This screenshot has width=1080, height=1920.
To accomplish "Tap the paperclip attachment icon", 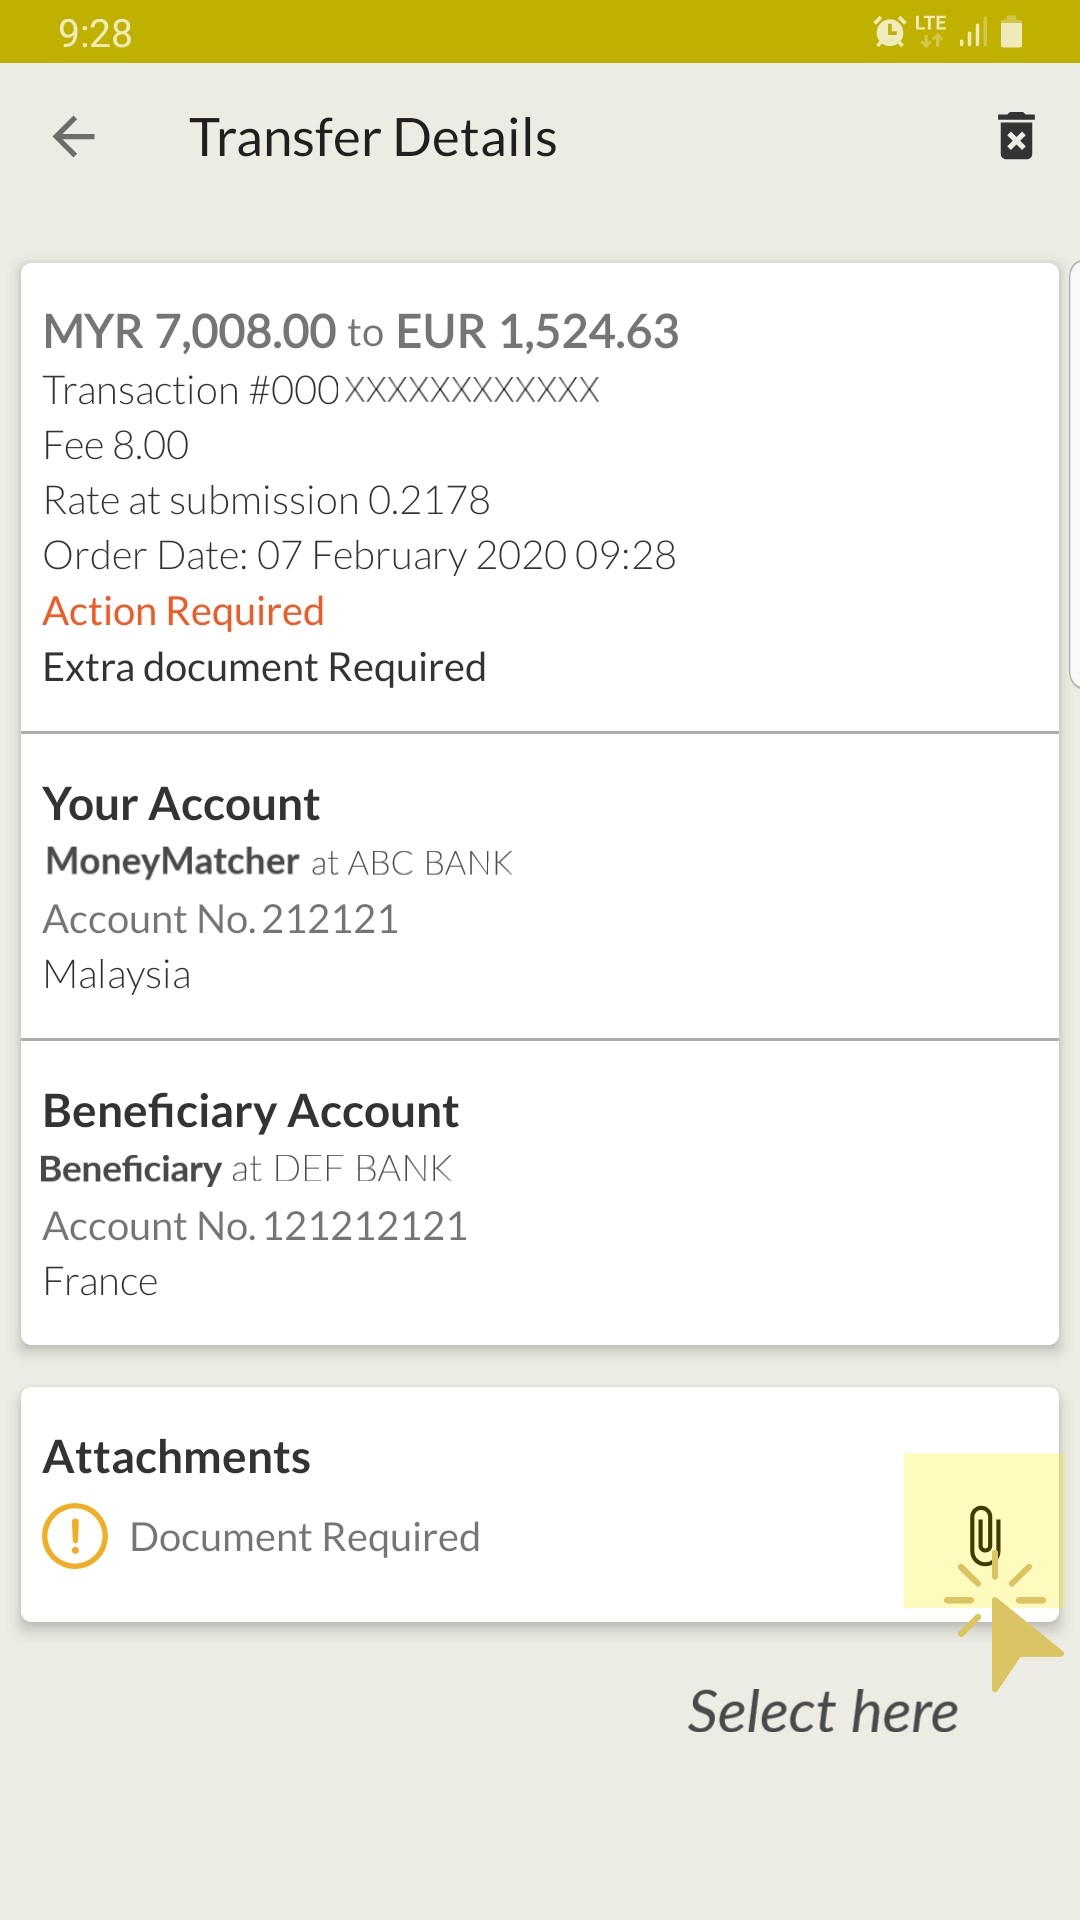I will (984, 1534).
